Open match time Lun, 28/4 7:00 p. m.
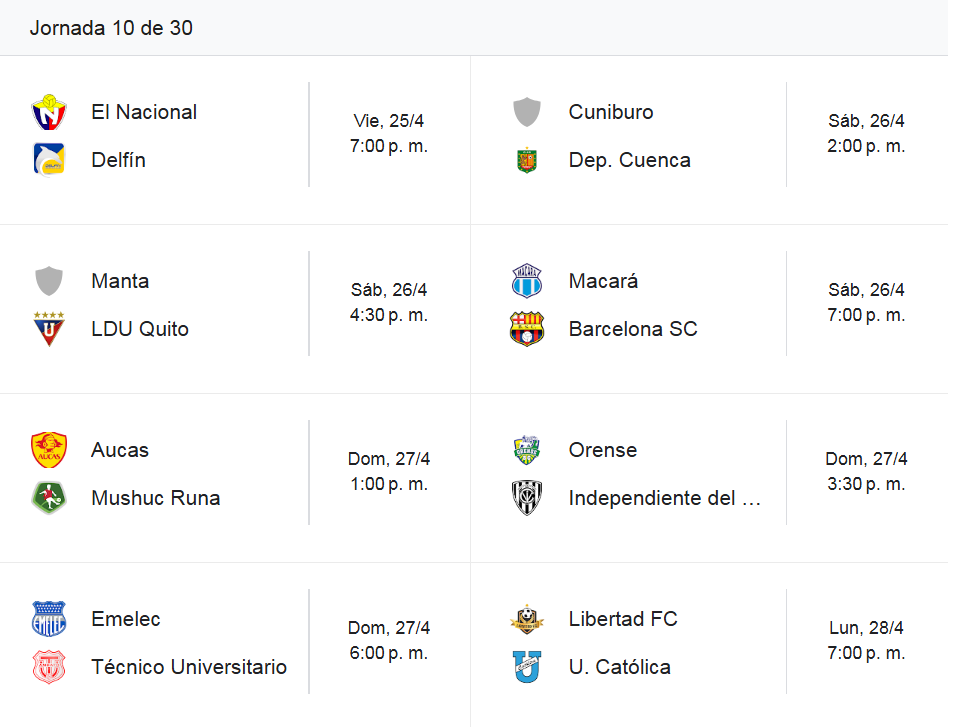Image resolution: width=955 pixels, height=727 pixels. coord(866,640)
